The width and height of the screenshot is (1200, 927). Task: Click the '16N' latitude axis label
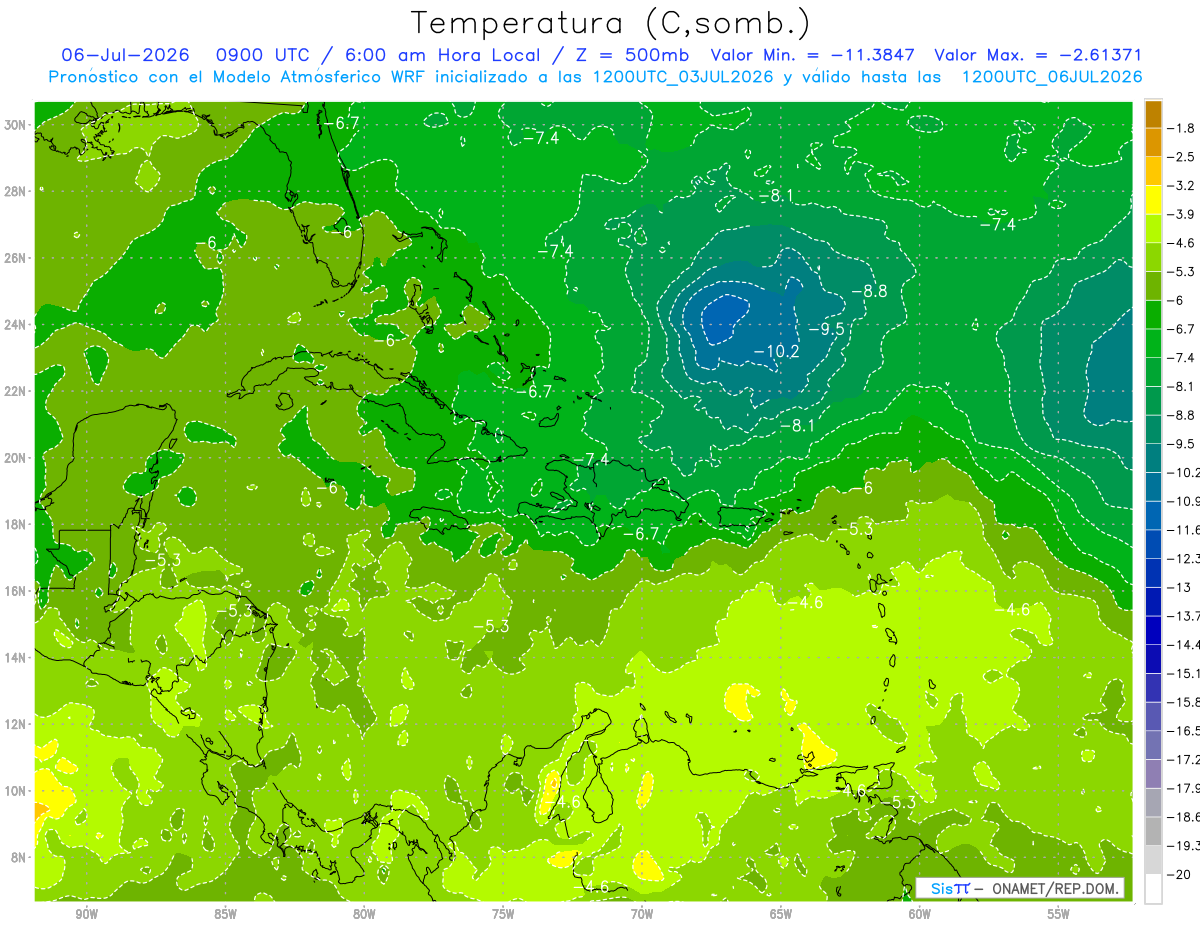click(x=17, y=591)
